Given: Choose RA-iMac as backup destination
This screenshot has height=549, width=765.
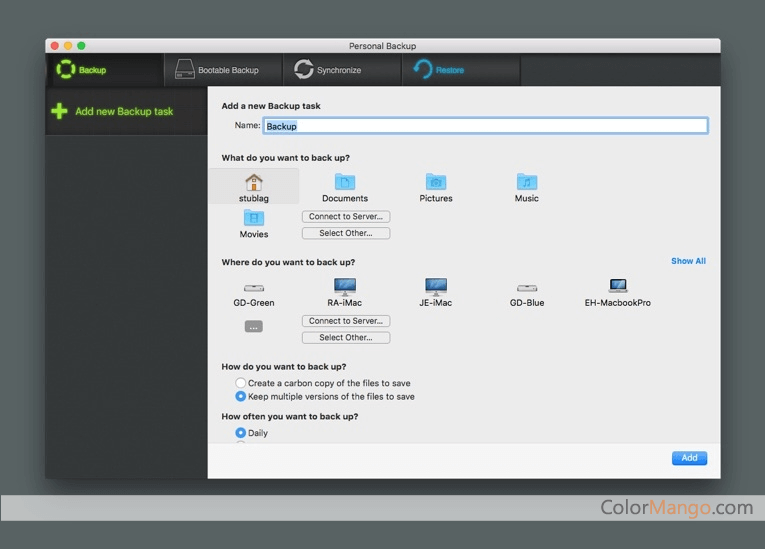Looking at the screenshot, I should click(x=345, y=287).
